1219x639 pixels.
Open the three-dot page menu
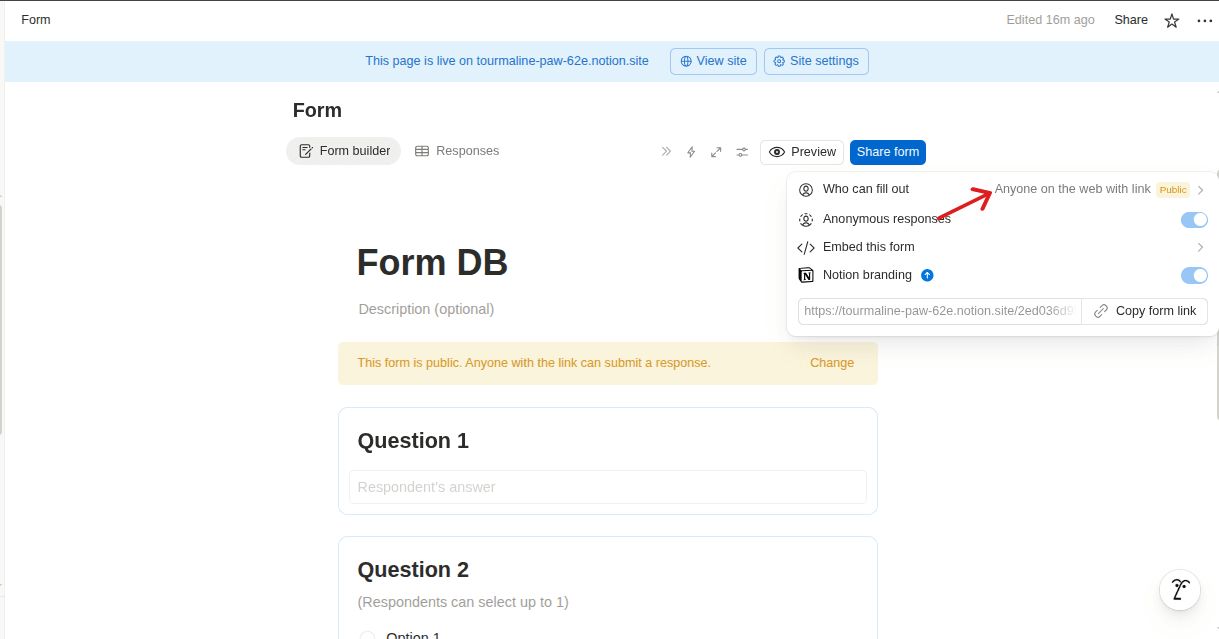[x=1203, y=20]
